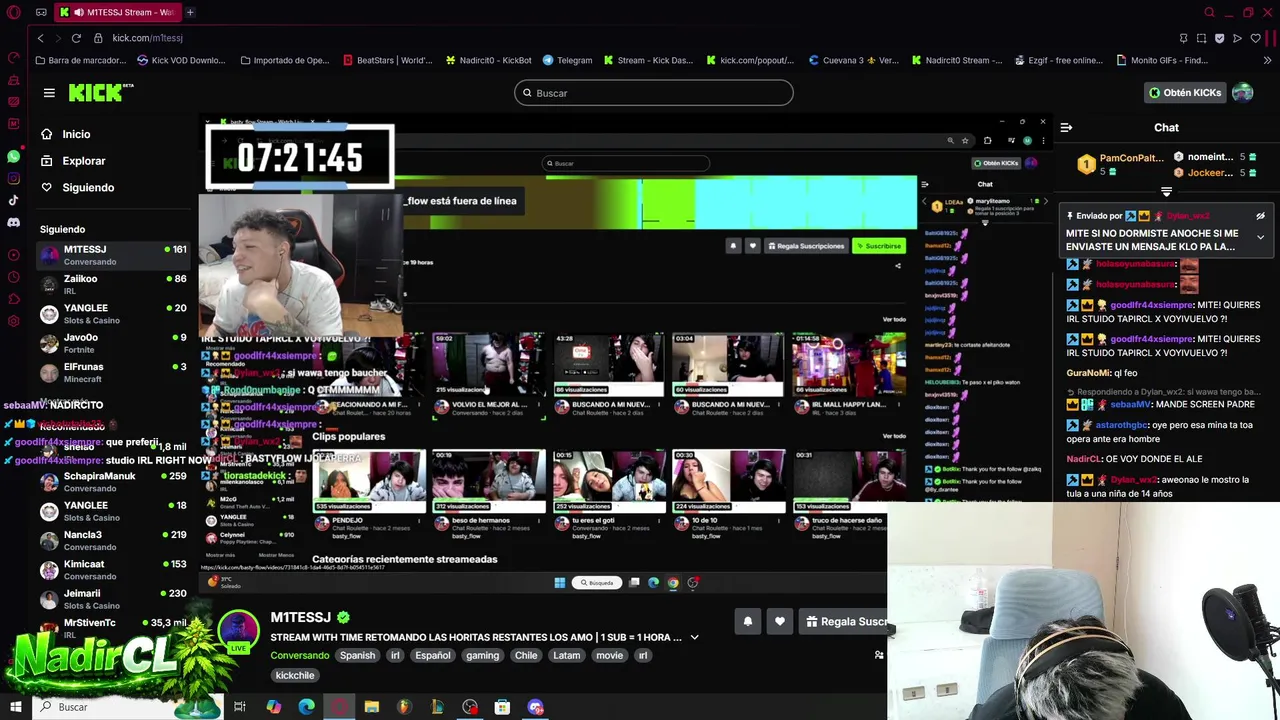The height and width of the screenshot is (720, 1280).
Task: Open a new browser tab
Action: [x=190, y=12]
